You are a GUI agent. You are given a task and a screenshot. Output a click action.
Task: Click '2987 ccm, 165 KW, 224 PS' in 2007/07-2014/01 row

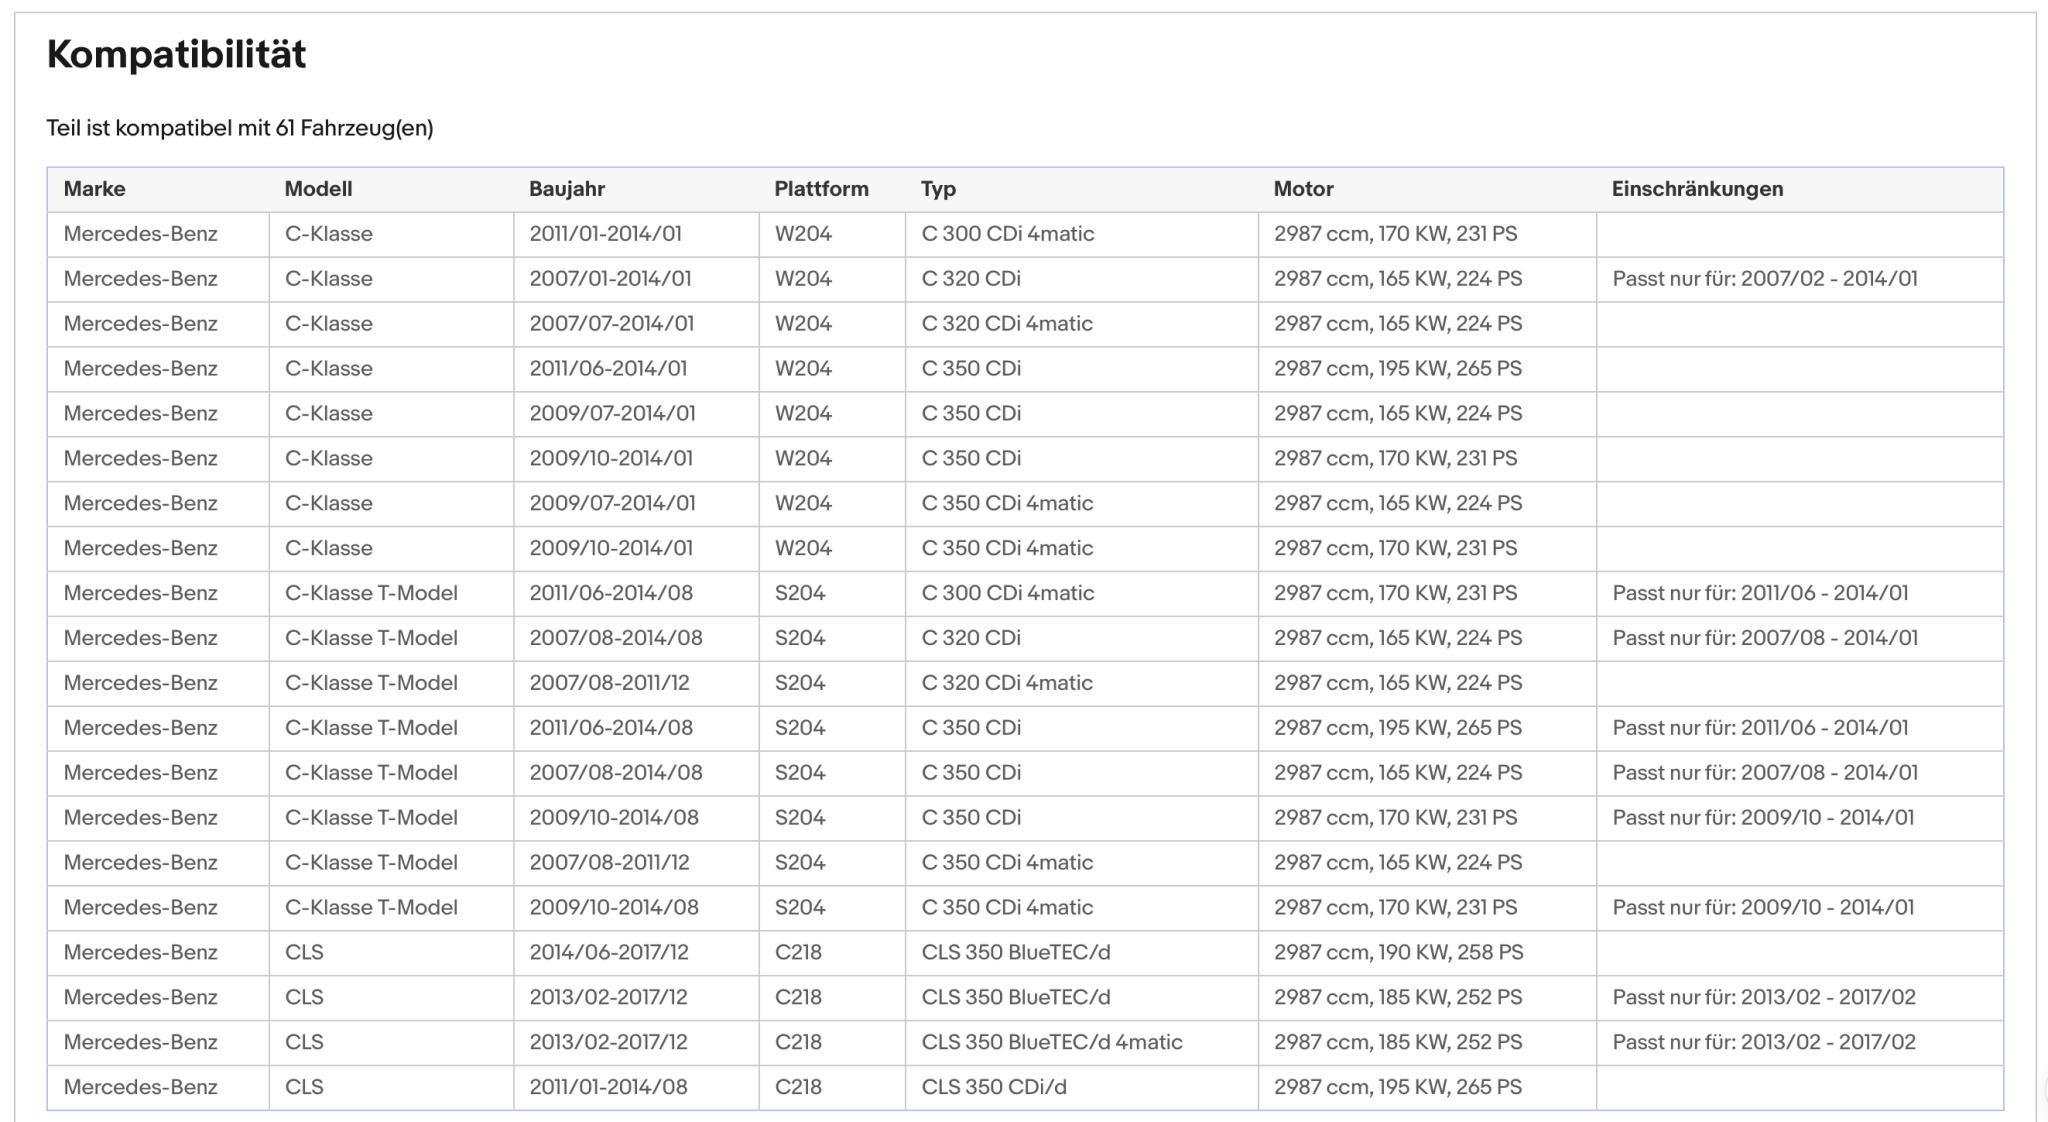(x=1398, y=324)
